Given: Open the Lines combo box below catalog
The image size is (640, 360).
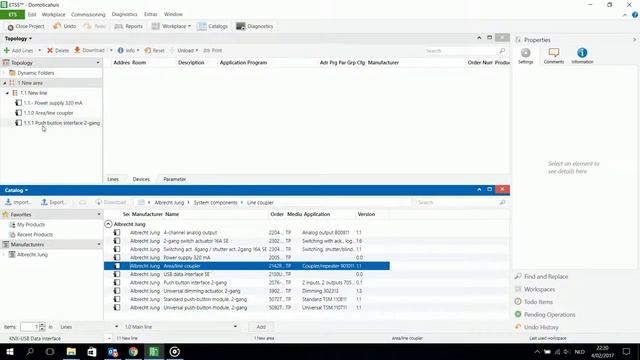Looking at the screenshot, I should click(89, 327).
